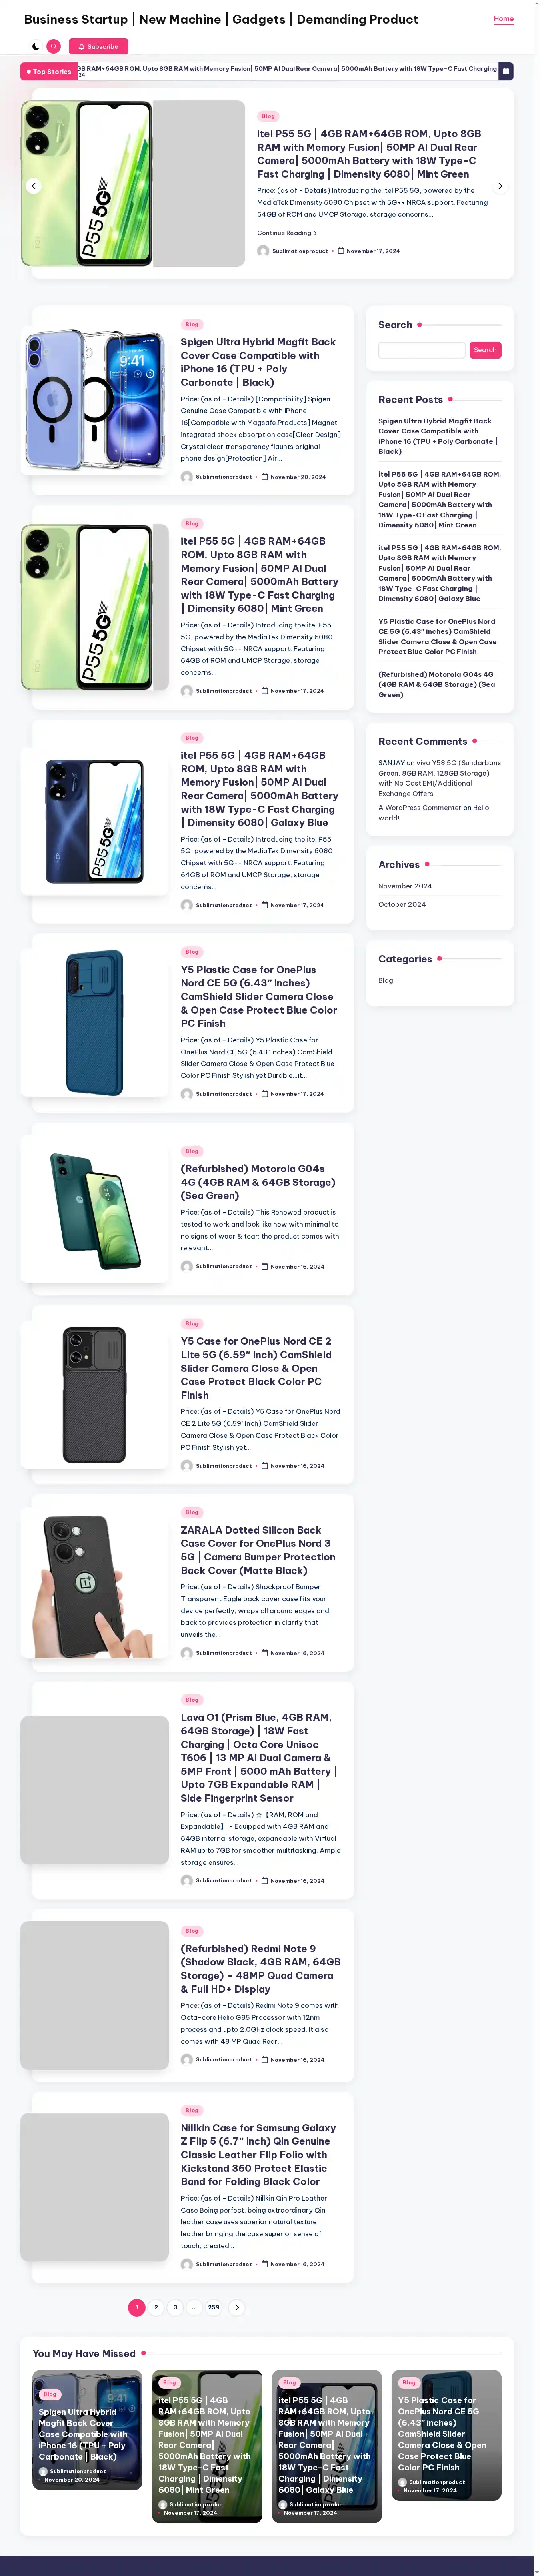Toggle dark mode with the moon icon
Screen dimensions: 540x2576
(36, 46)
